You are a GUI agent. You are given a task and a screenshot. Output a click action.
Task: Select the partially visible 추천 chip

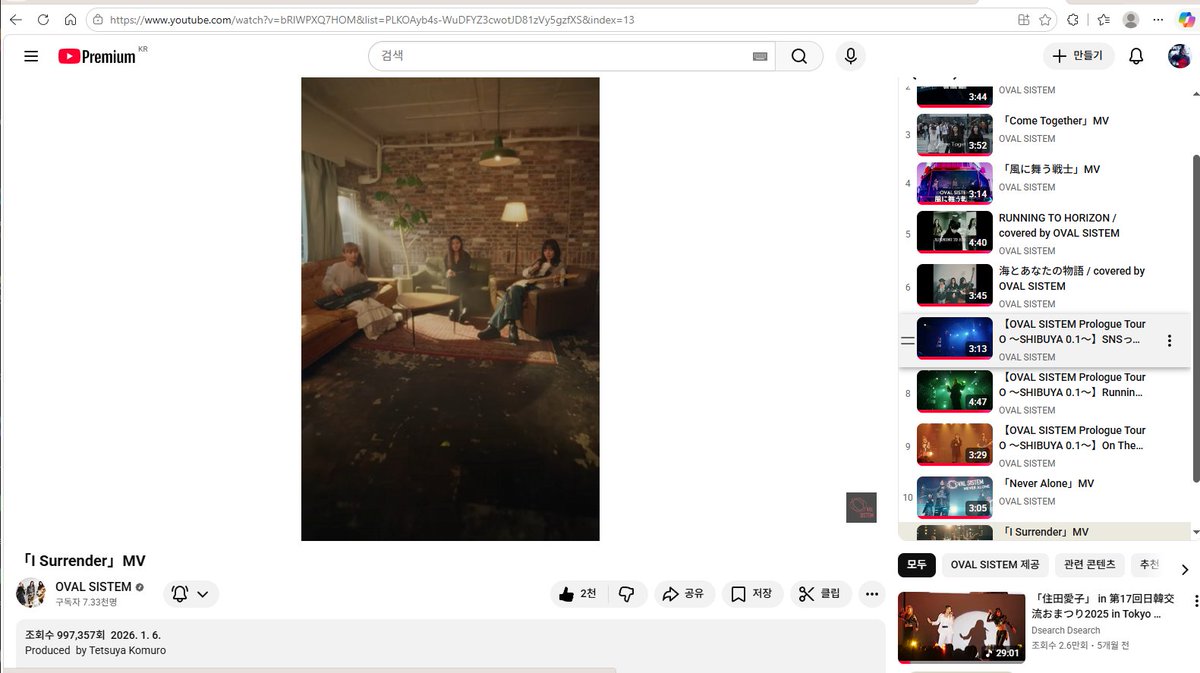click(x=1148, y=565)
